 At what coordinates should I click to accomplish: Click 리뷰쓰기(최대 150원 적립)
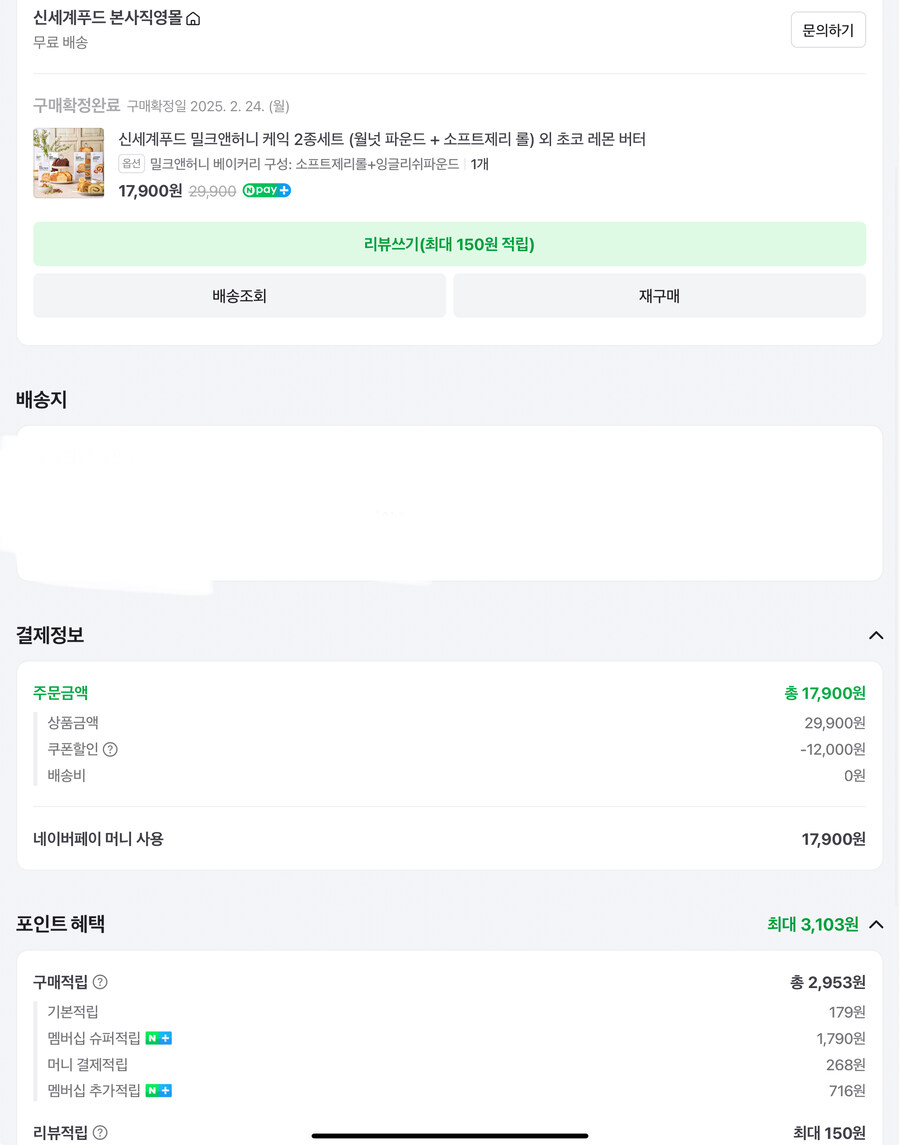point(450,244)
